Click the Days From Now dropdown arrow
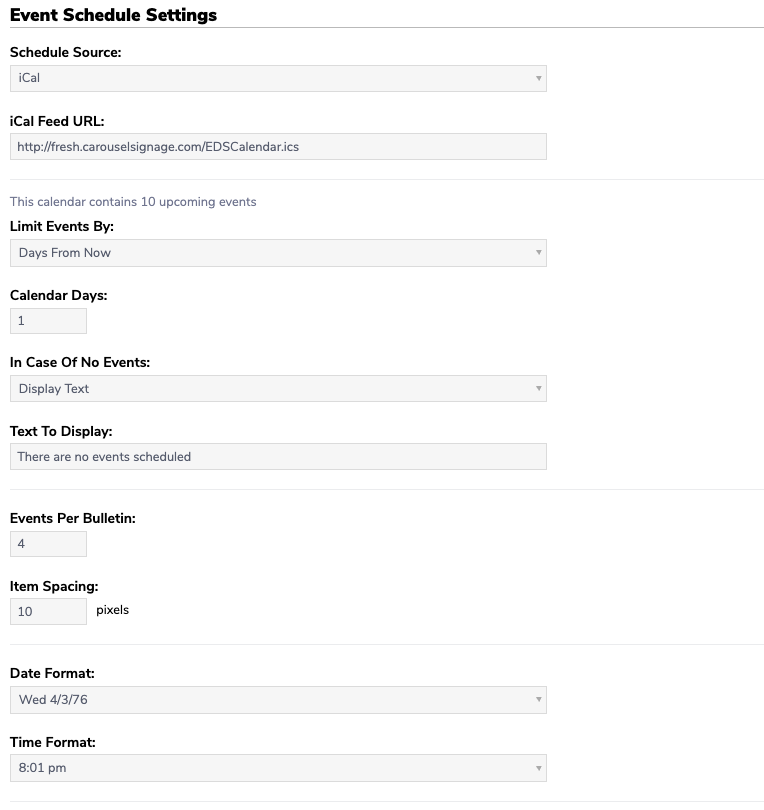 pos(538,253)
